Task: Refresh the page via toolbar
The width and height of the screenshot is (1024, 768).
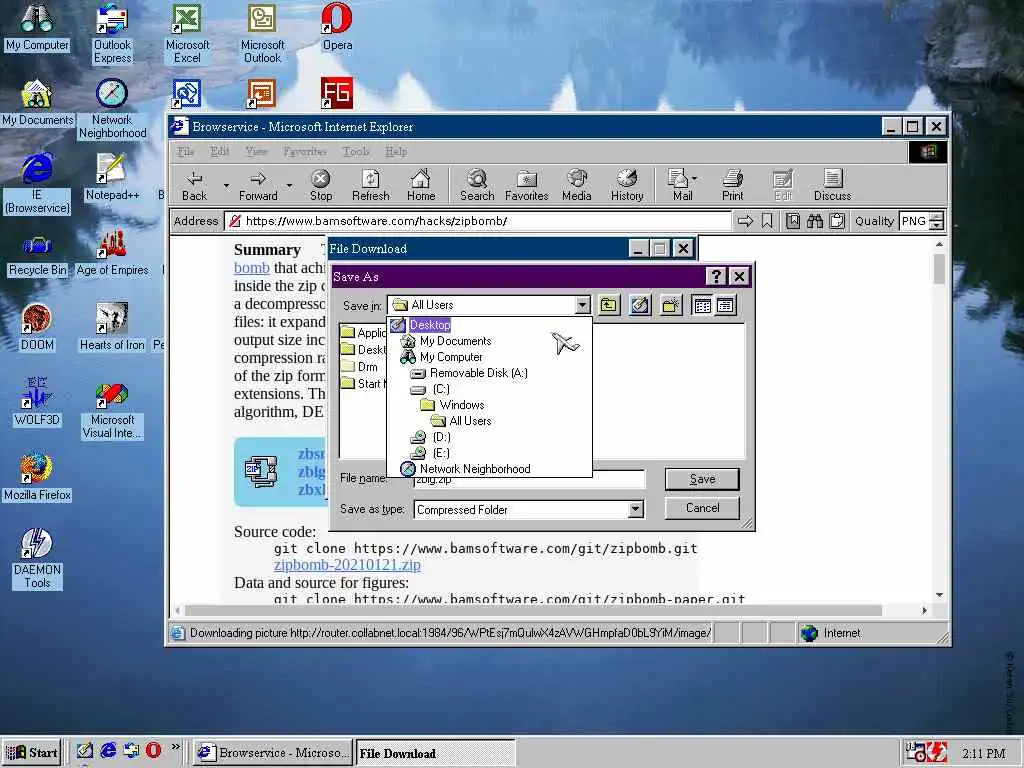Action: pos(370,185)
